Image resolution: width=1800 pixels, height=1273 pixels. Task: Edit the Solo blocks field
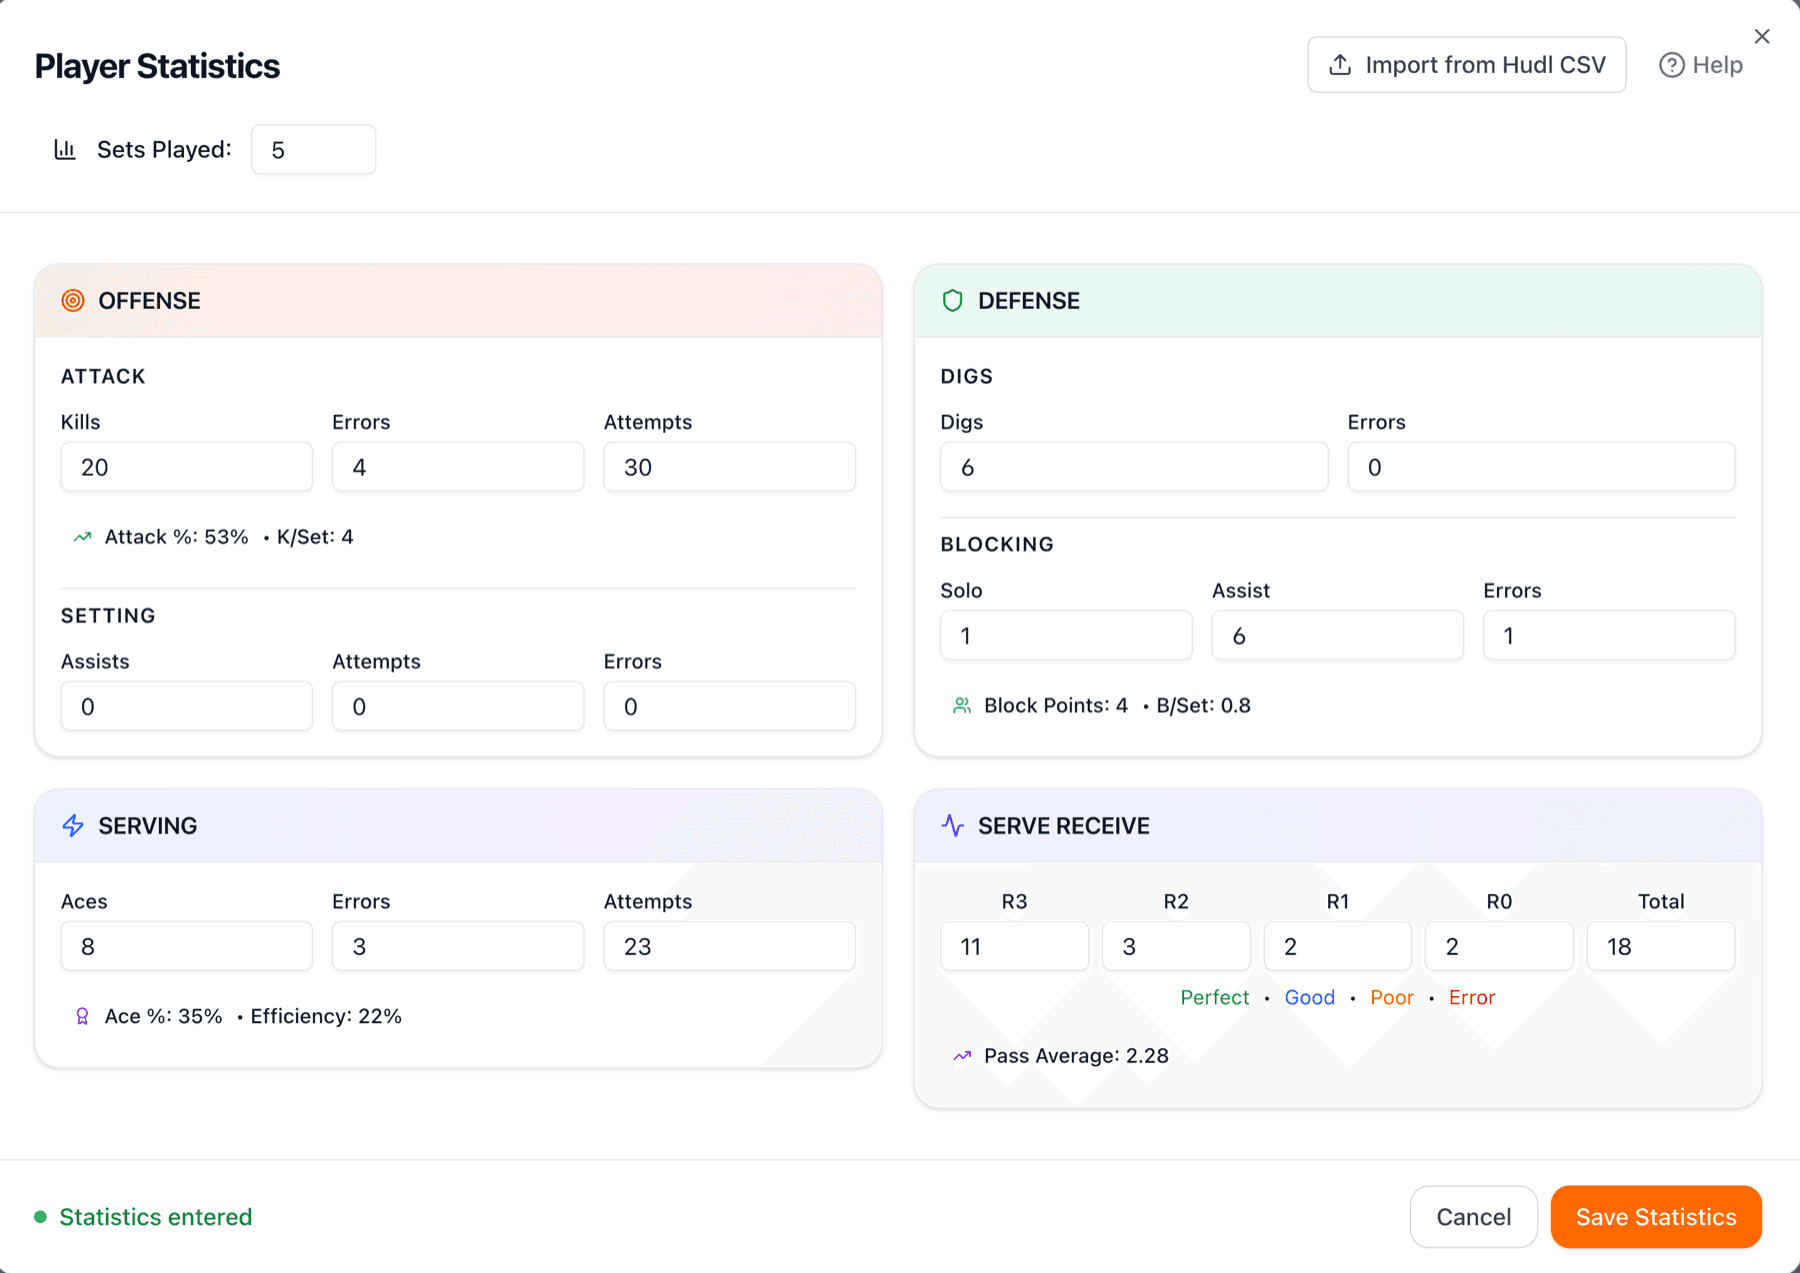click(1066, 636)
